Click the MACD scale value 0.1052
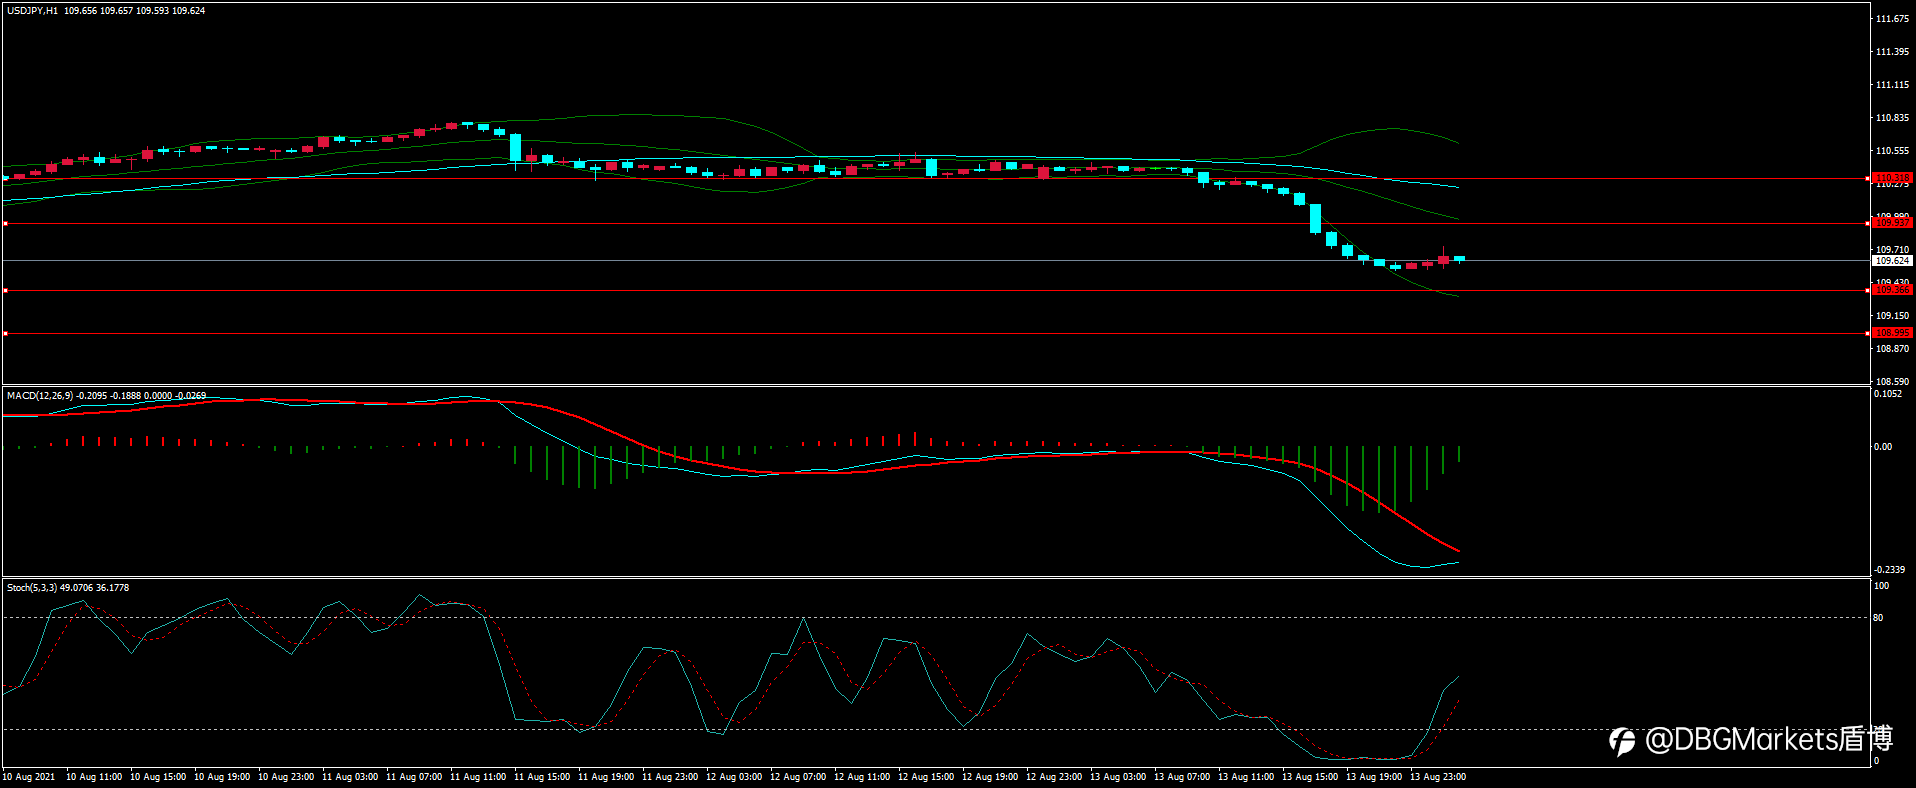The width and height of the screenshot is (1916, 788). coord(1888,394)
